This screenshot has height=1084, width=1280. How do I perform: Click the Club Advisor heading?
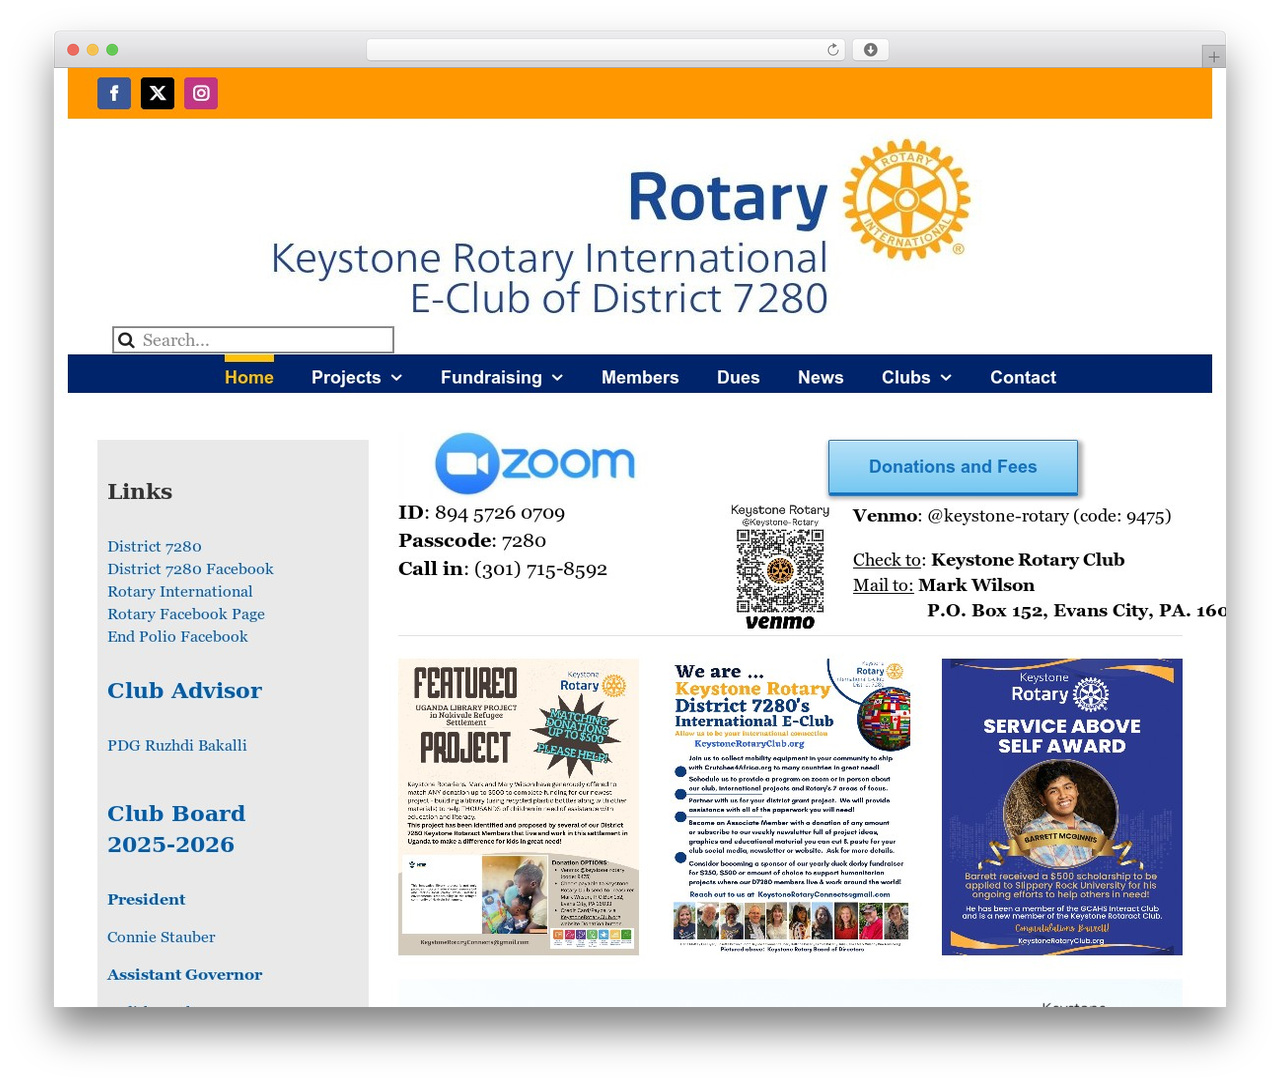tap(185, 690)
